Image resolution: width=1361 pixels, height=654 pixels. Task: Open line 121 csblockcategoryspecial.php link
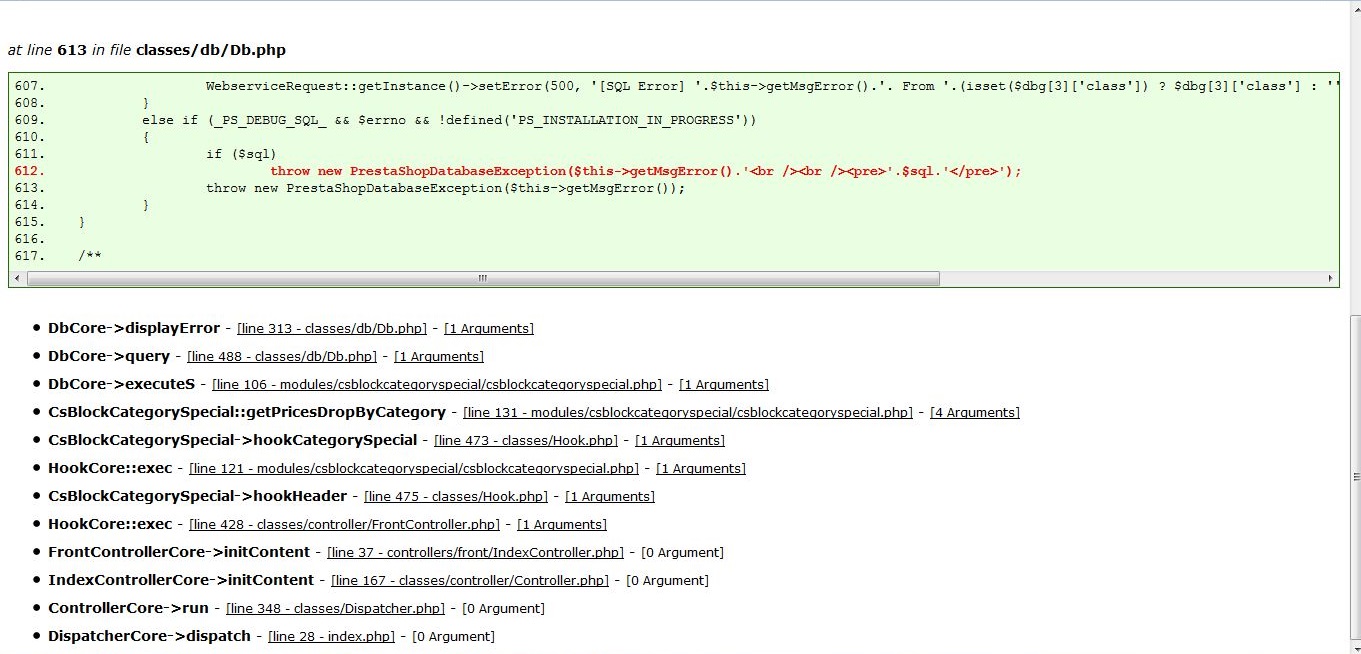[414, 468]
